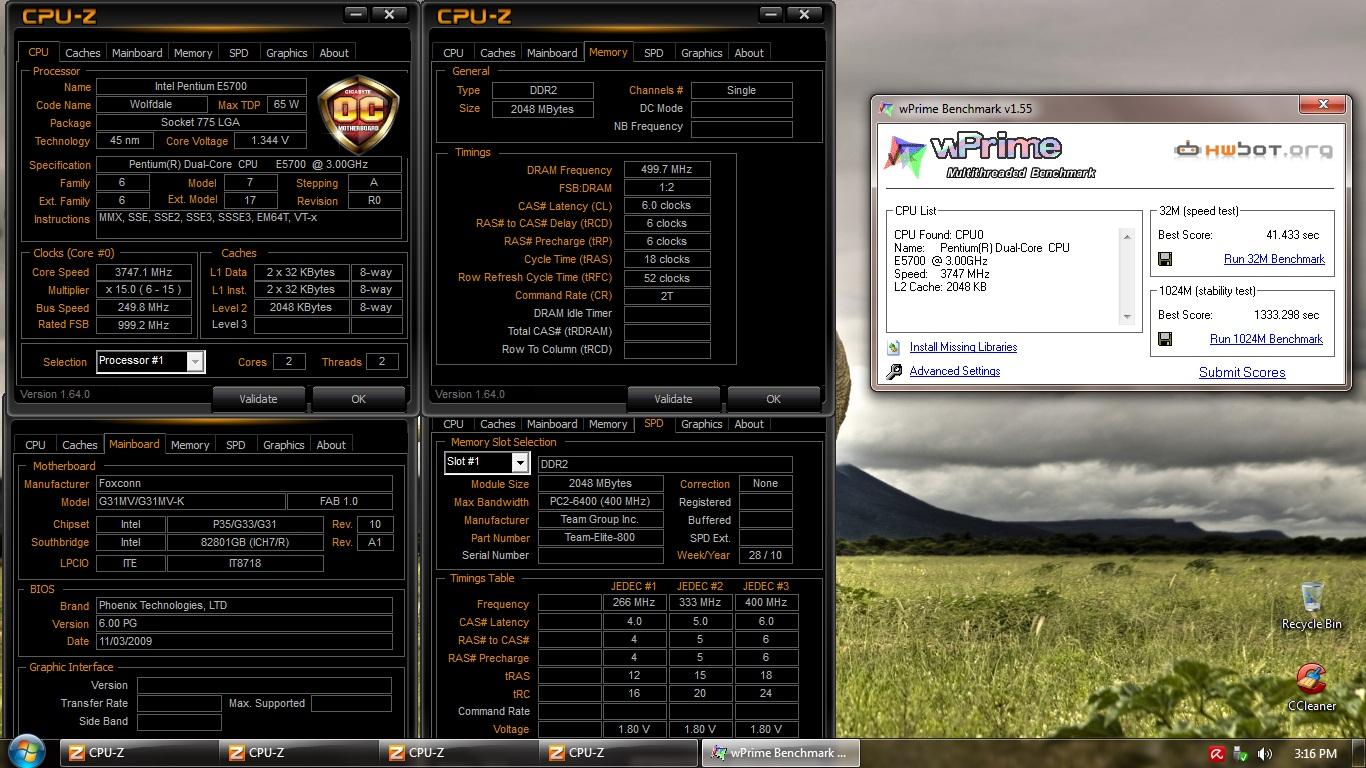Image resolution: width=1366 pixels, height=768 pixels.
Task: Click the Command Rate value 2T
Action: pos(667,296)
